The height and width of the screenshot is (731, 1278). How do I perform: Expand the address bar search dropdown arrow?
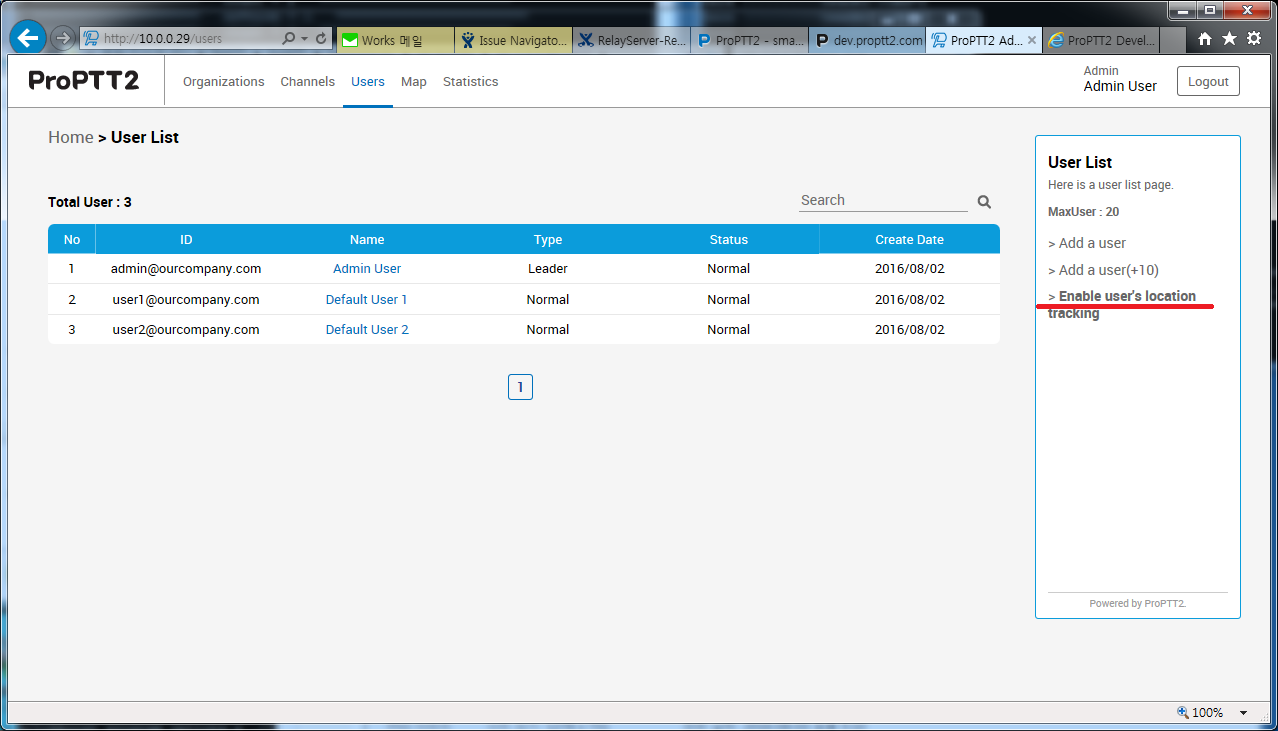pyautogui.click(x=304, y=39)
